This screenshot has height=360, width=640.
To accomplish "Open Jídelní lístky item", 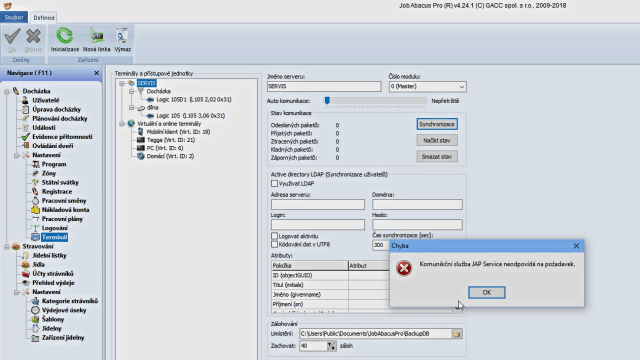I will pyautogui.click(x=49, y=256).
